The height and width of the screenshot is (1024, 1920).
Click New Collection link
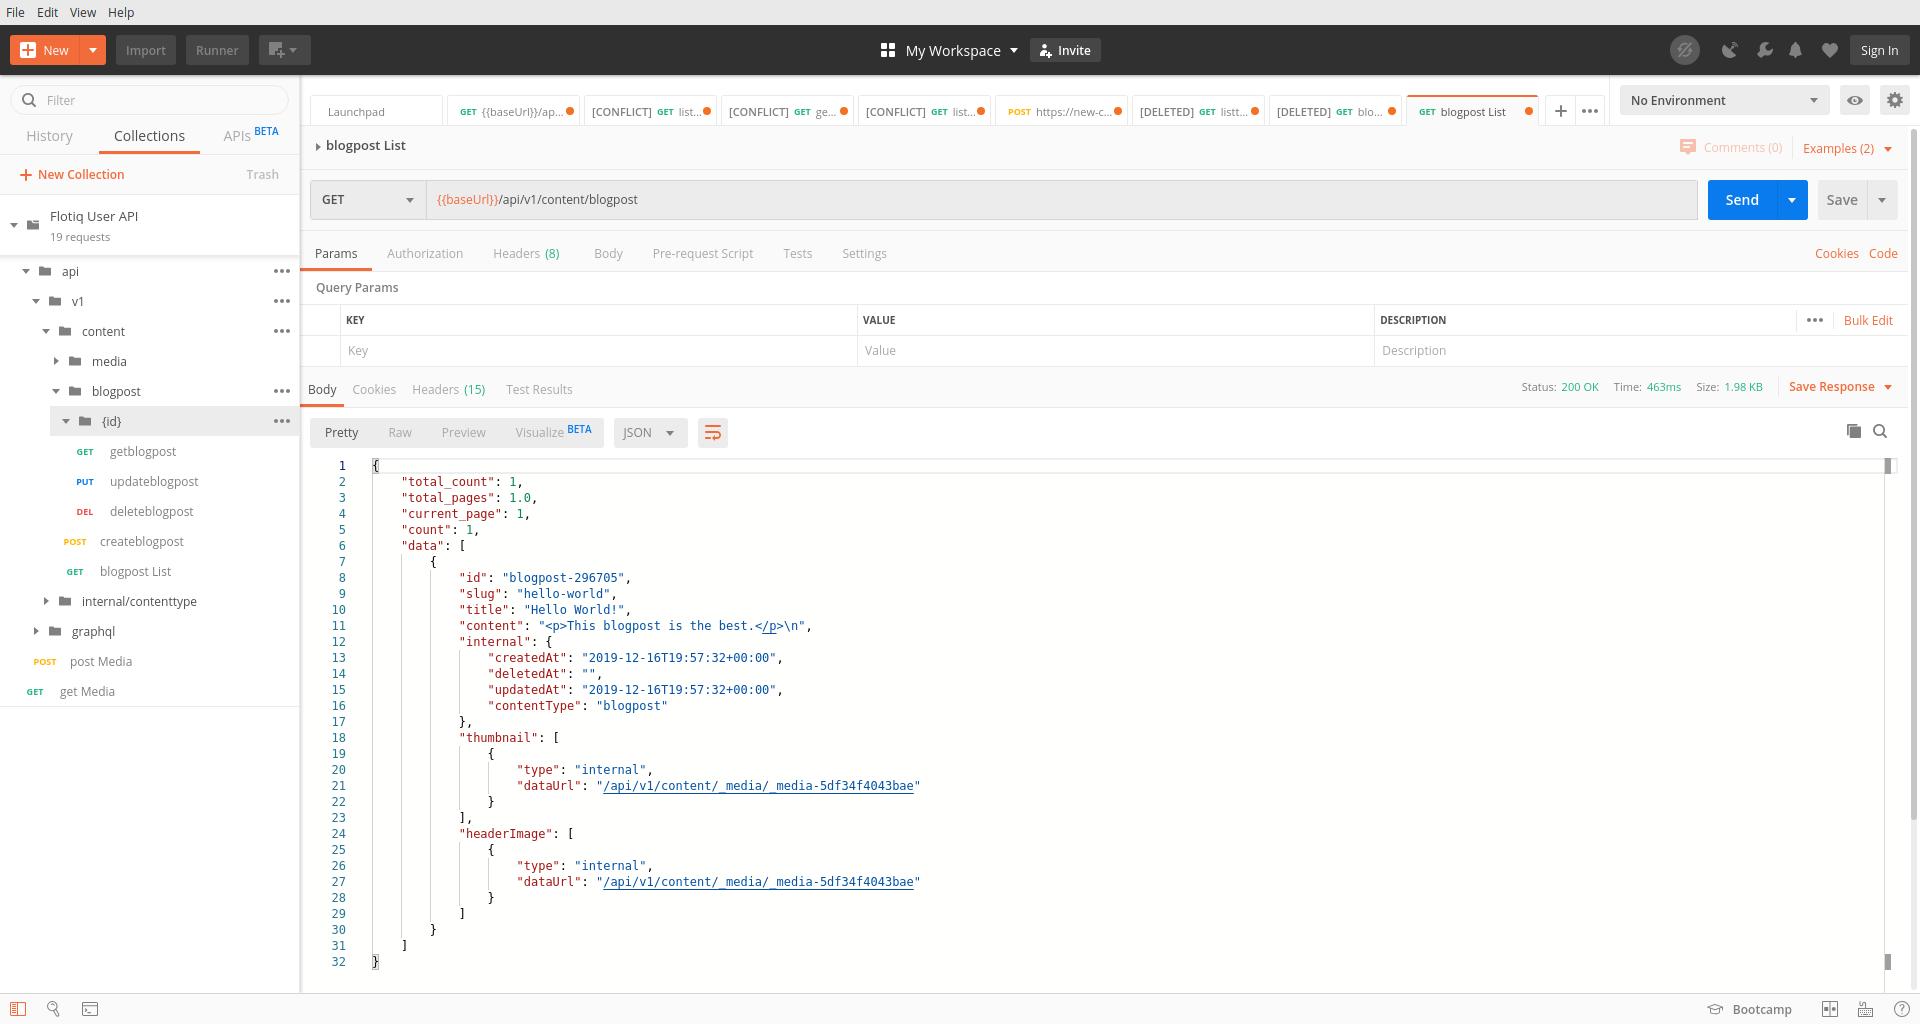[x=72, y=175]
